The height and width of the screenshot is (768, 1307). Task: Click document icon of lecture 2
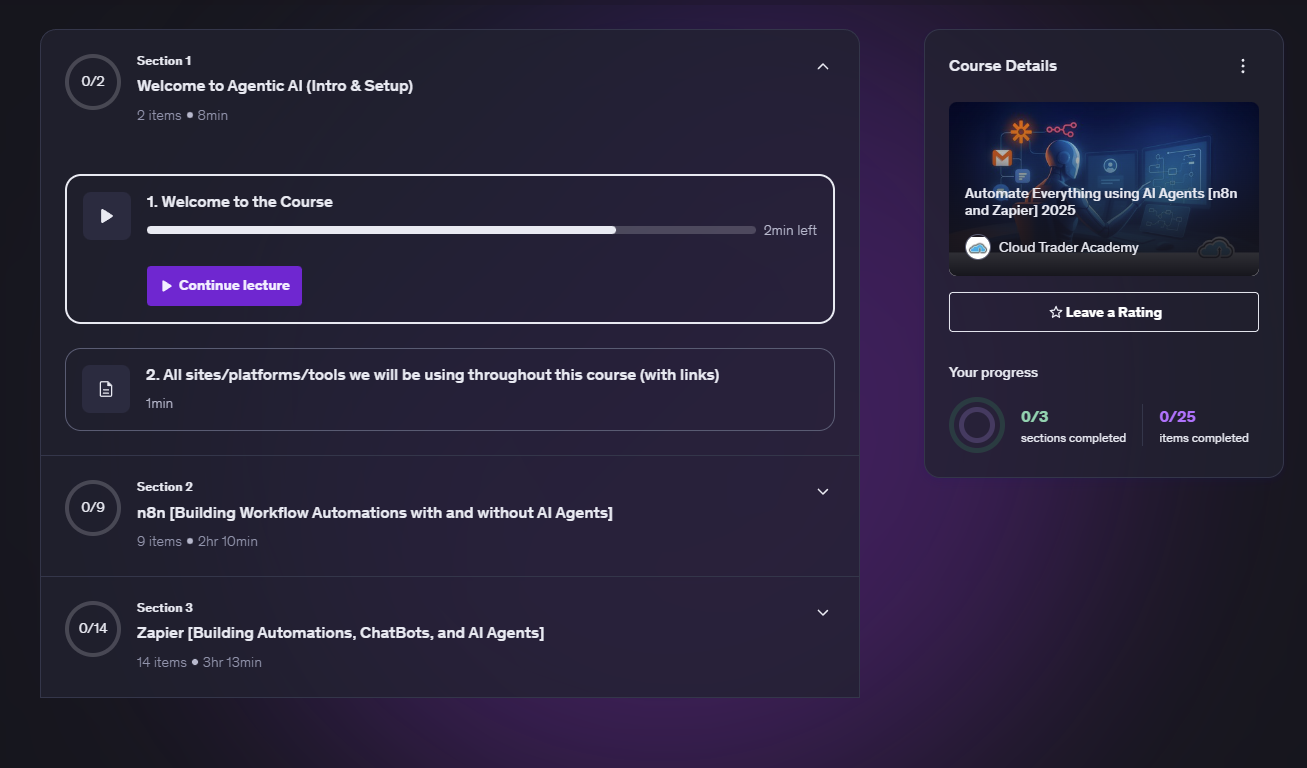point(106,389)
